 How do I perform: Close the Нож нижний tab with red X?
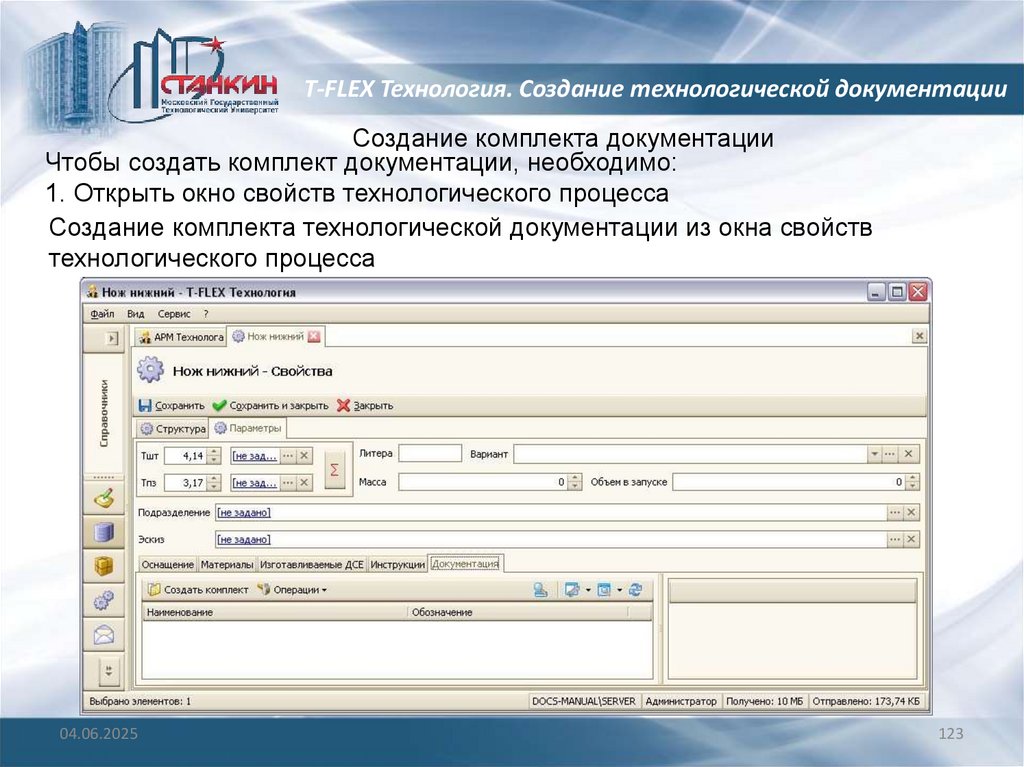point(314,336)
